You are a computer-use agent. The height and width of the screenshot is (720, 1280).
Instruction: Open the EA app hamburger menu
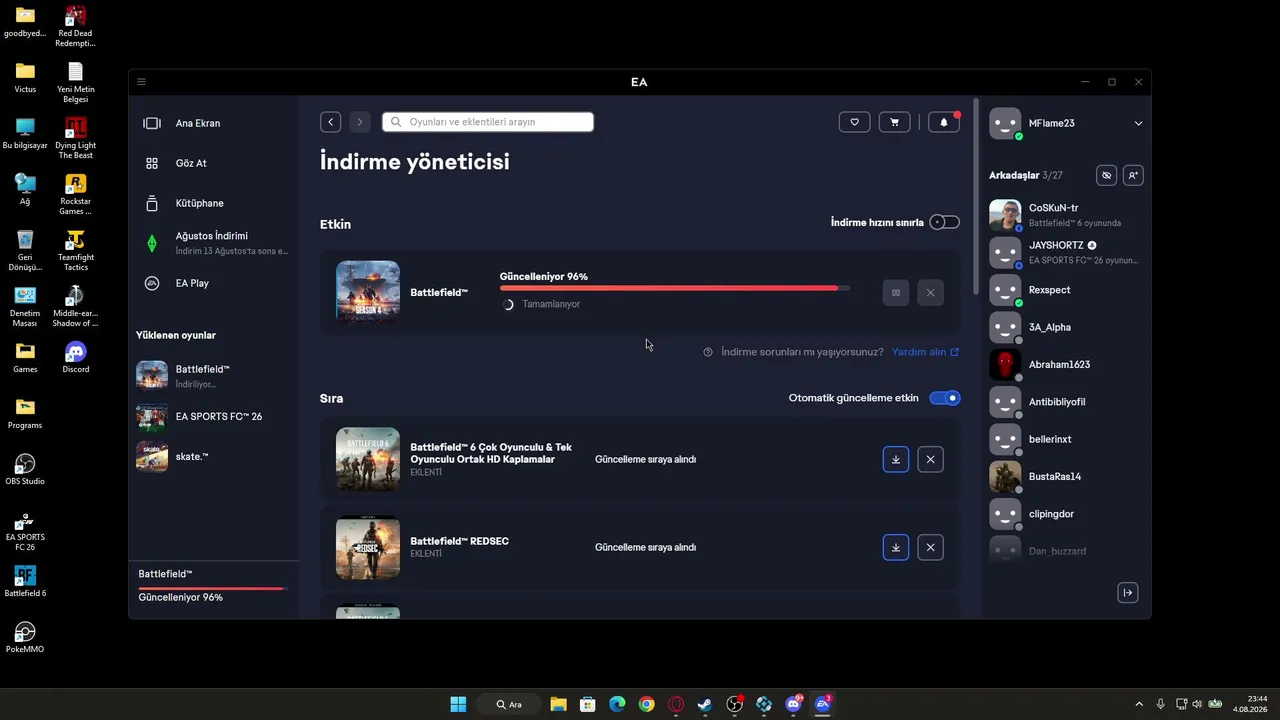[x=141, y=82]
